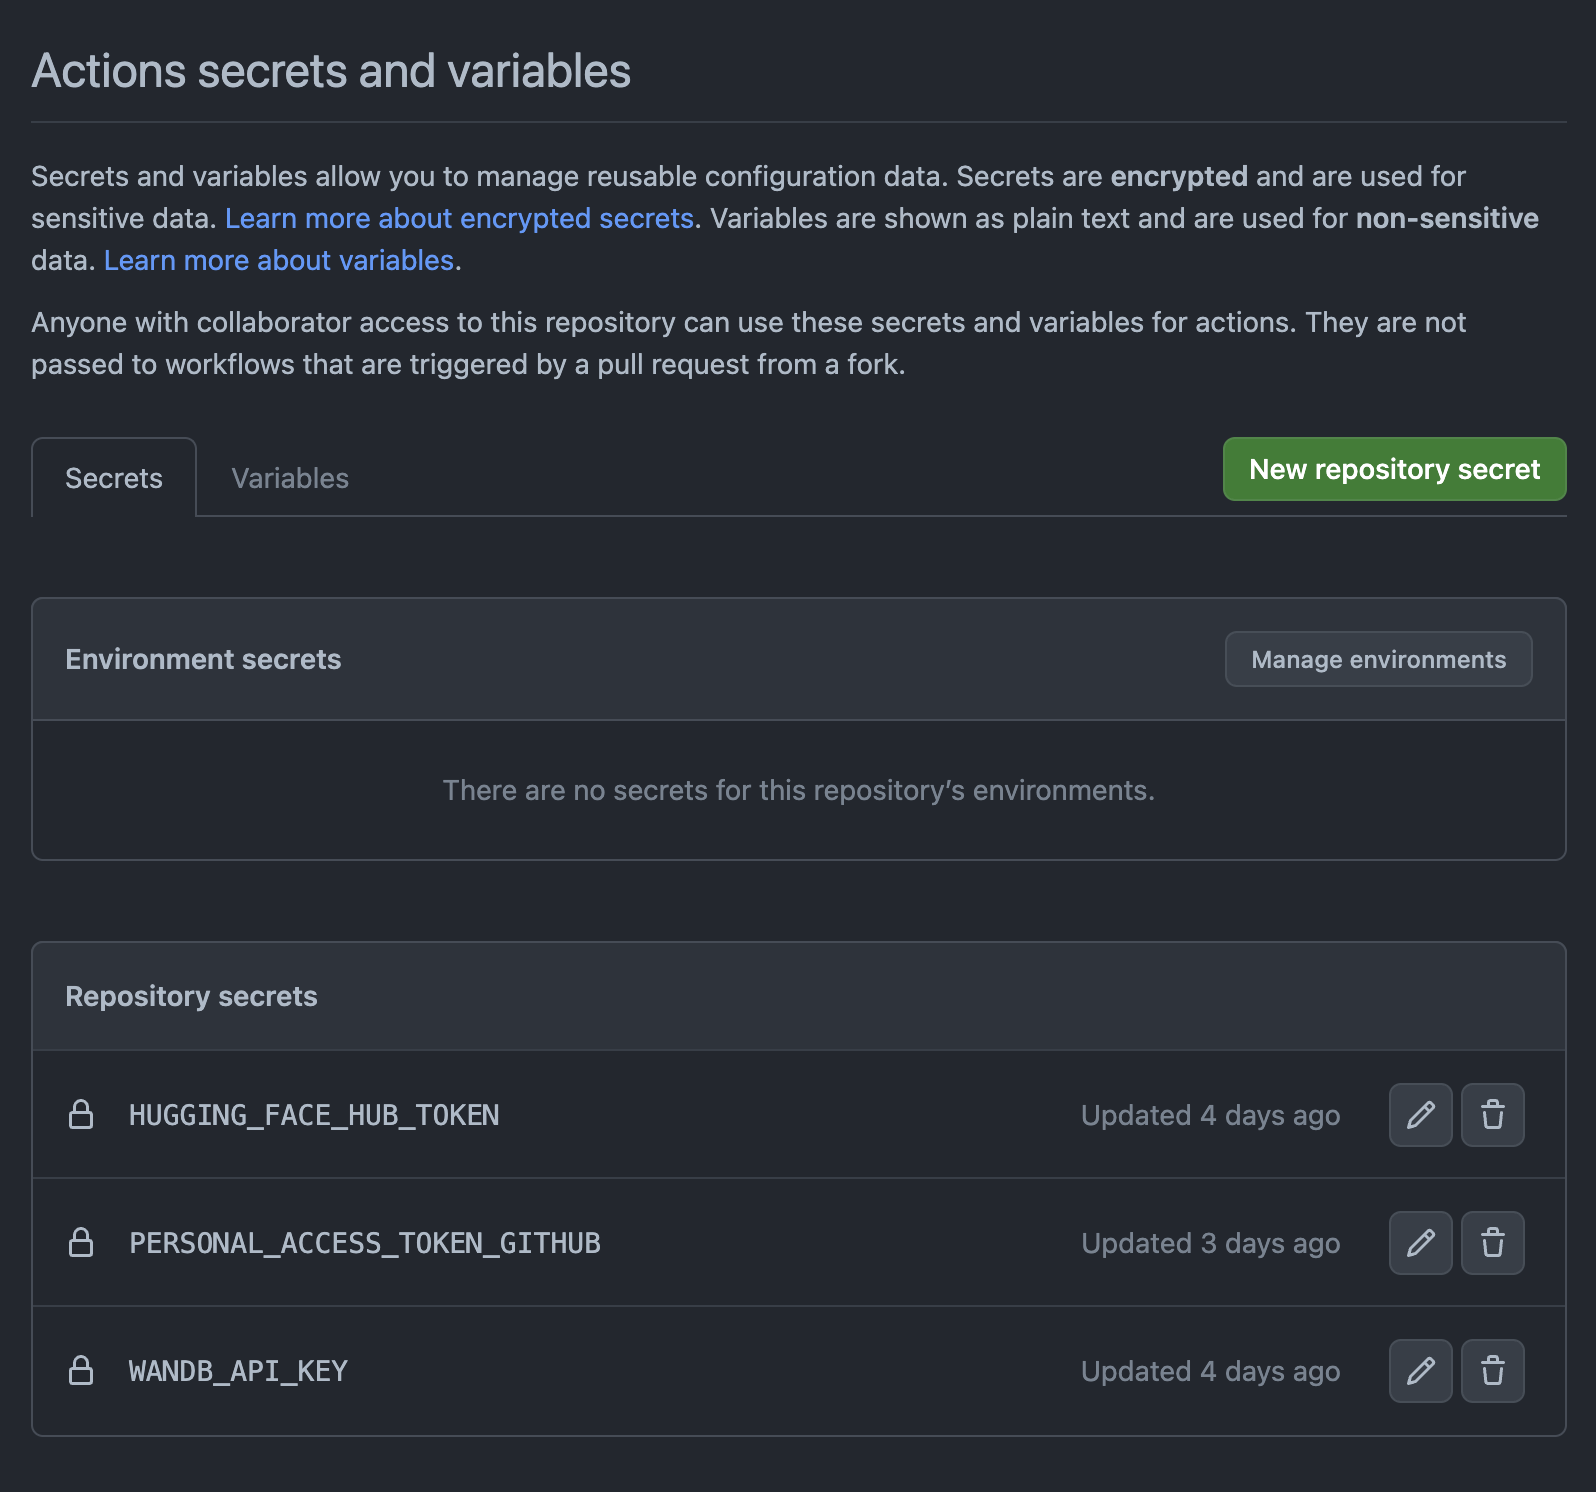Click lock icon beside PERSONAL_ACCESS_TOKEN_GITHUB

pyautogui.click(x=81, y=1243)
